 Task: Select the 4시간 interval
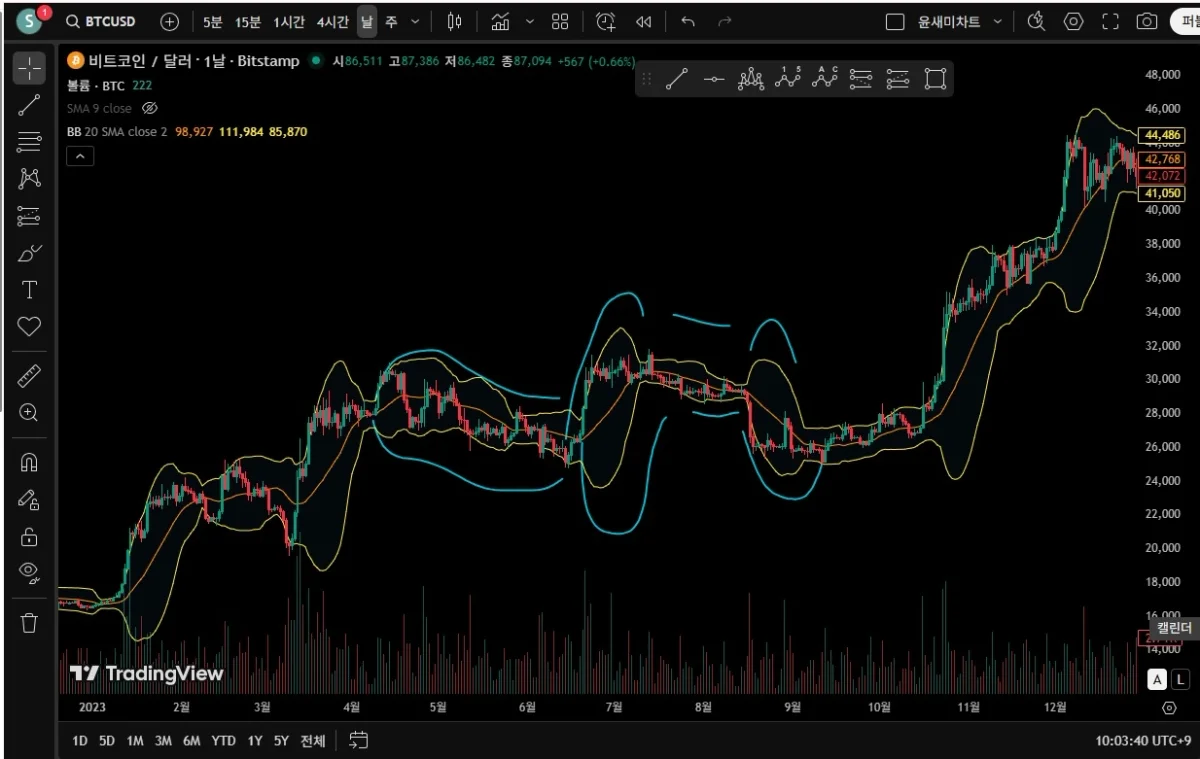(x=332, y=21)
